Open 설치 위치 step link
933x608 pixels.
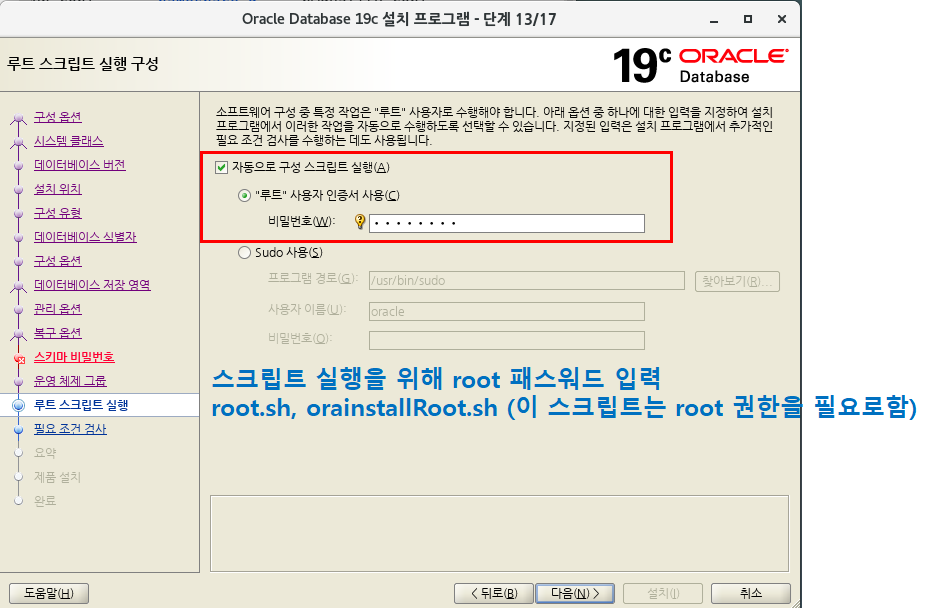click(58, 189)
